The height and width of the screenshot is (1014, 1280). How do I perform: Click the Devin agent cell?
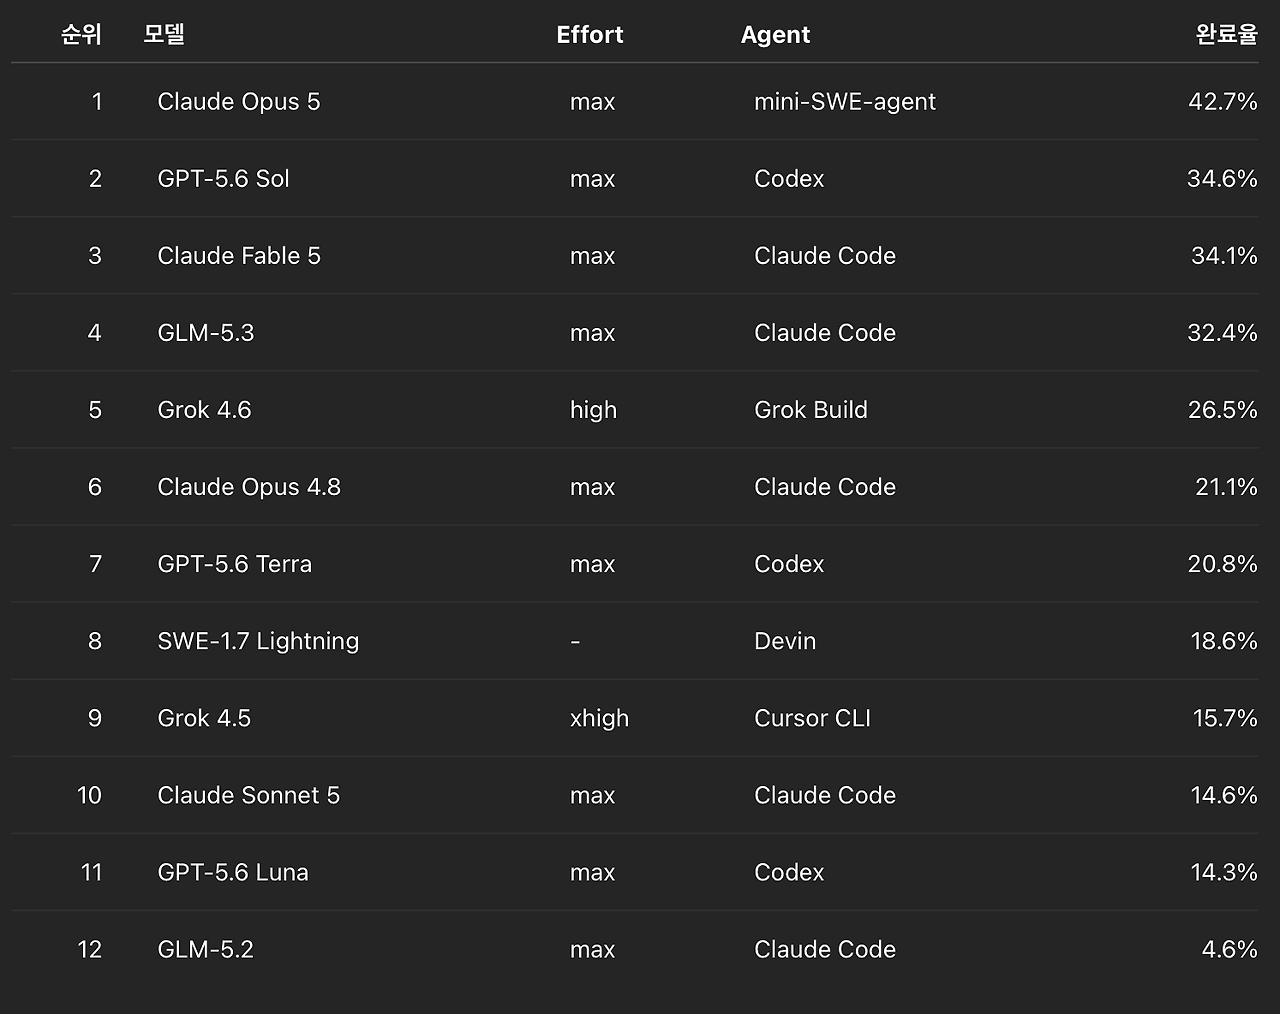tap(785, 641)
